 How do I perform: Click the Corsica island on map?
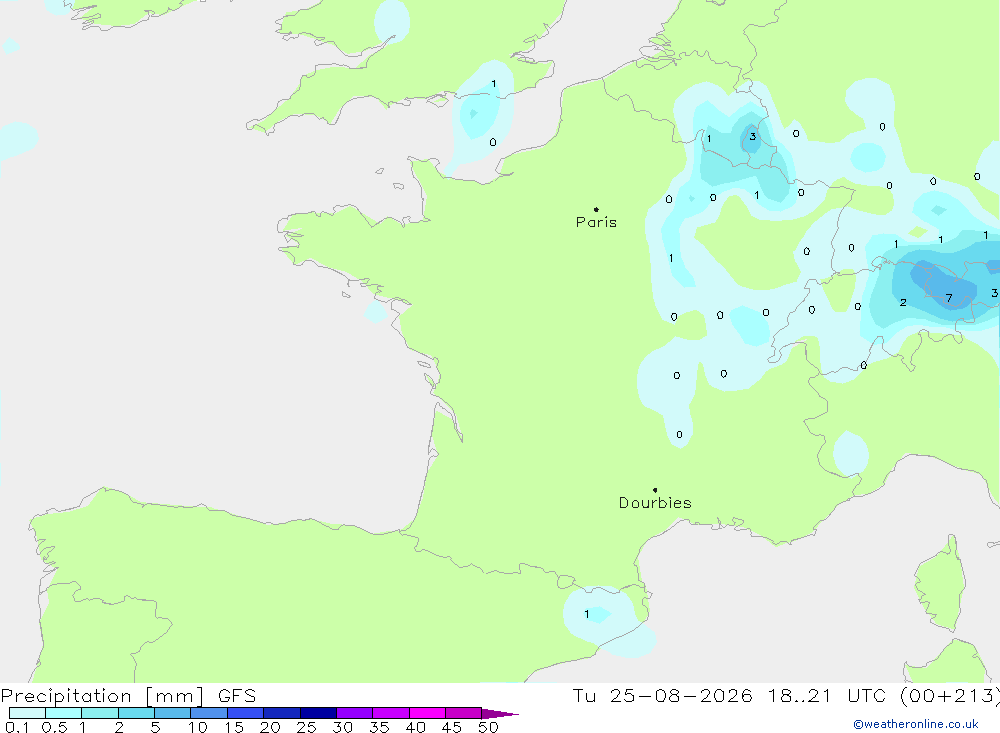tap(941, 584)
